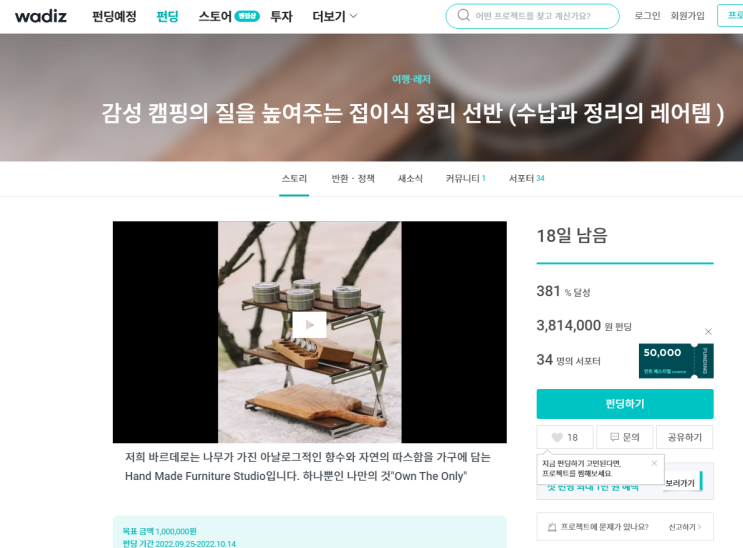
Task: Click 로그인 link
Action: [647, 16]
